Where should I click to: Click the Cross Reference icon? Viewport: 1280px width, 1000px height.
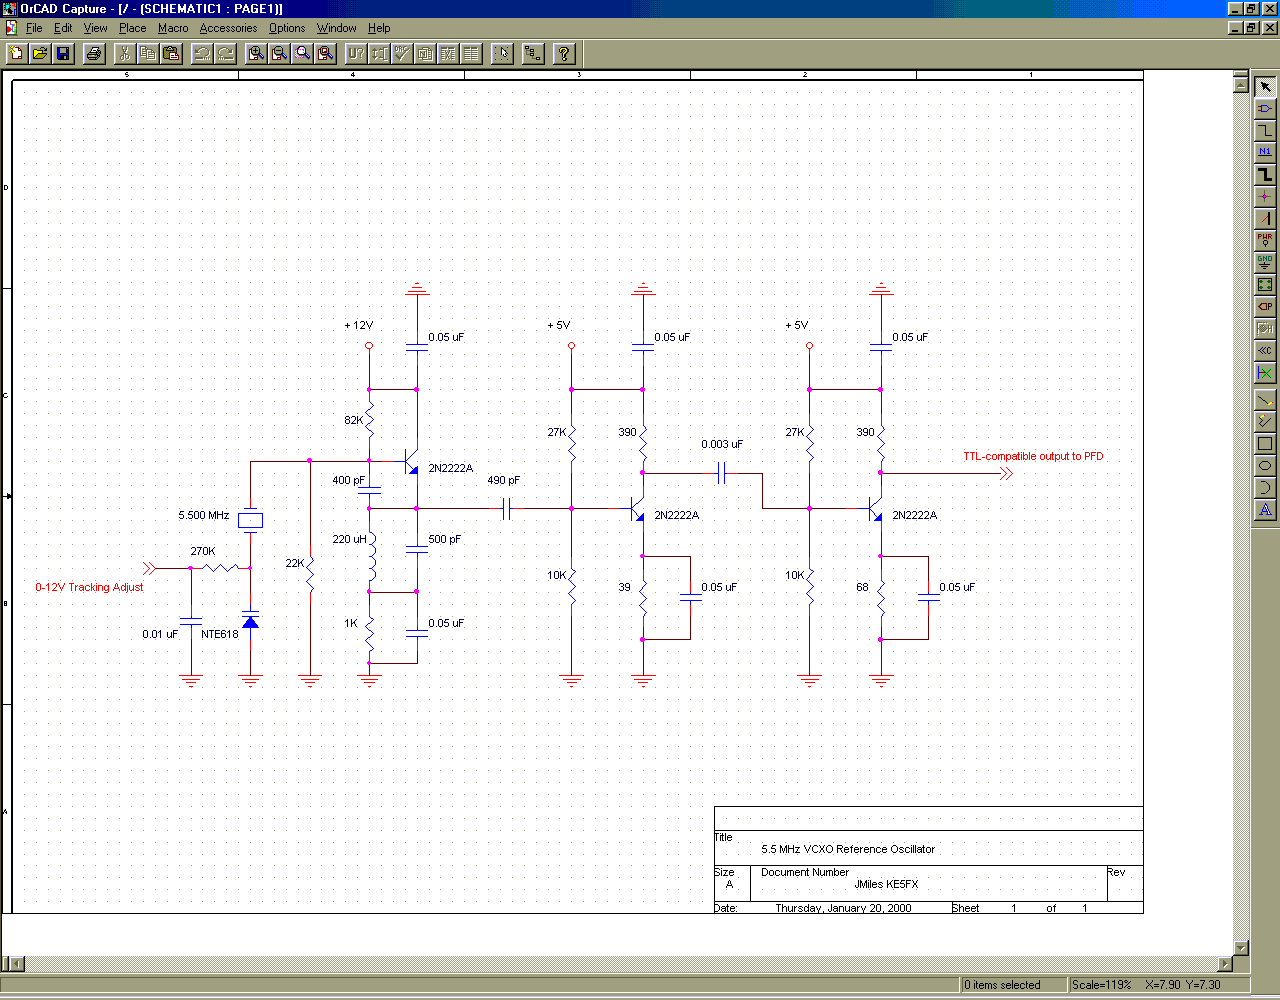click(x=448, y=53)
